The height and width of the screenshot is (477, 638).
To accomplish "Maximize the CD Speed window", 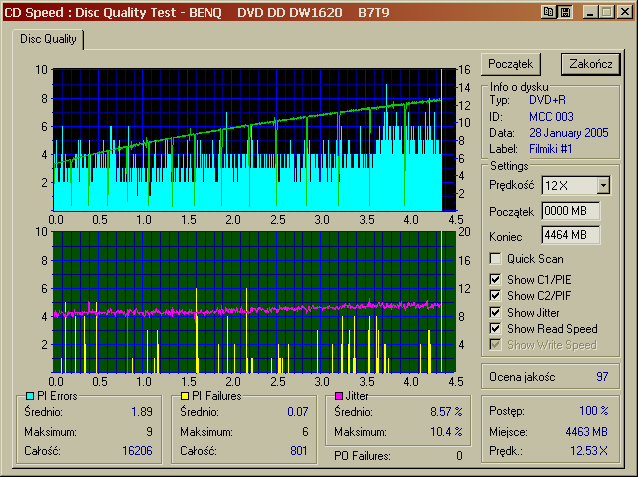I will [x=607, y=12].
